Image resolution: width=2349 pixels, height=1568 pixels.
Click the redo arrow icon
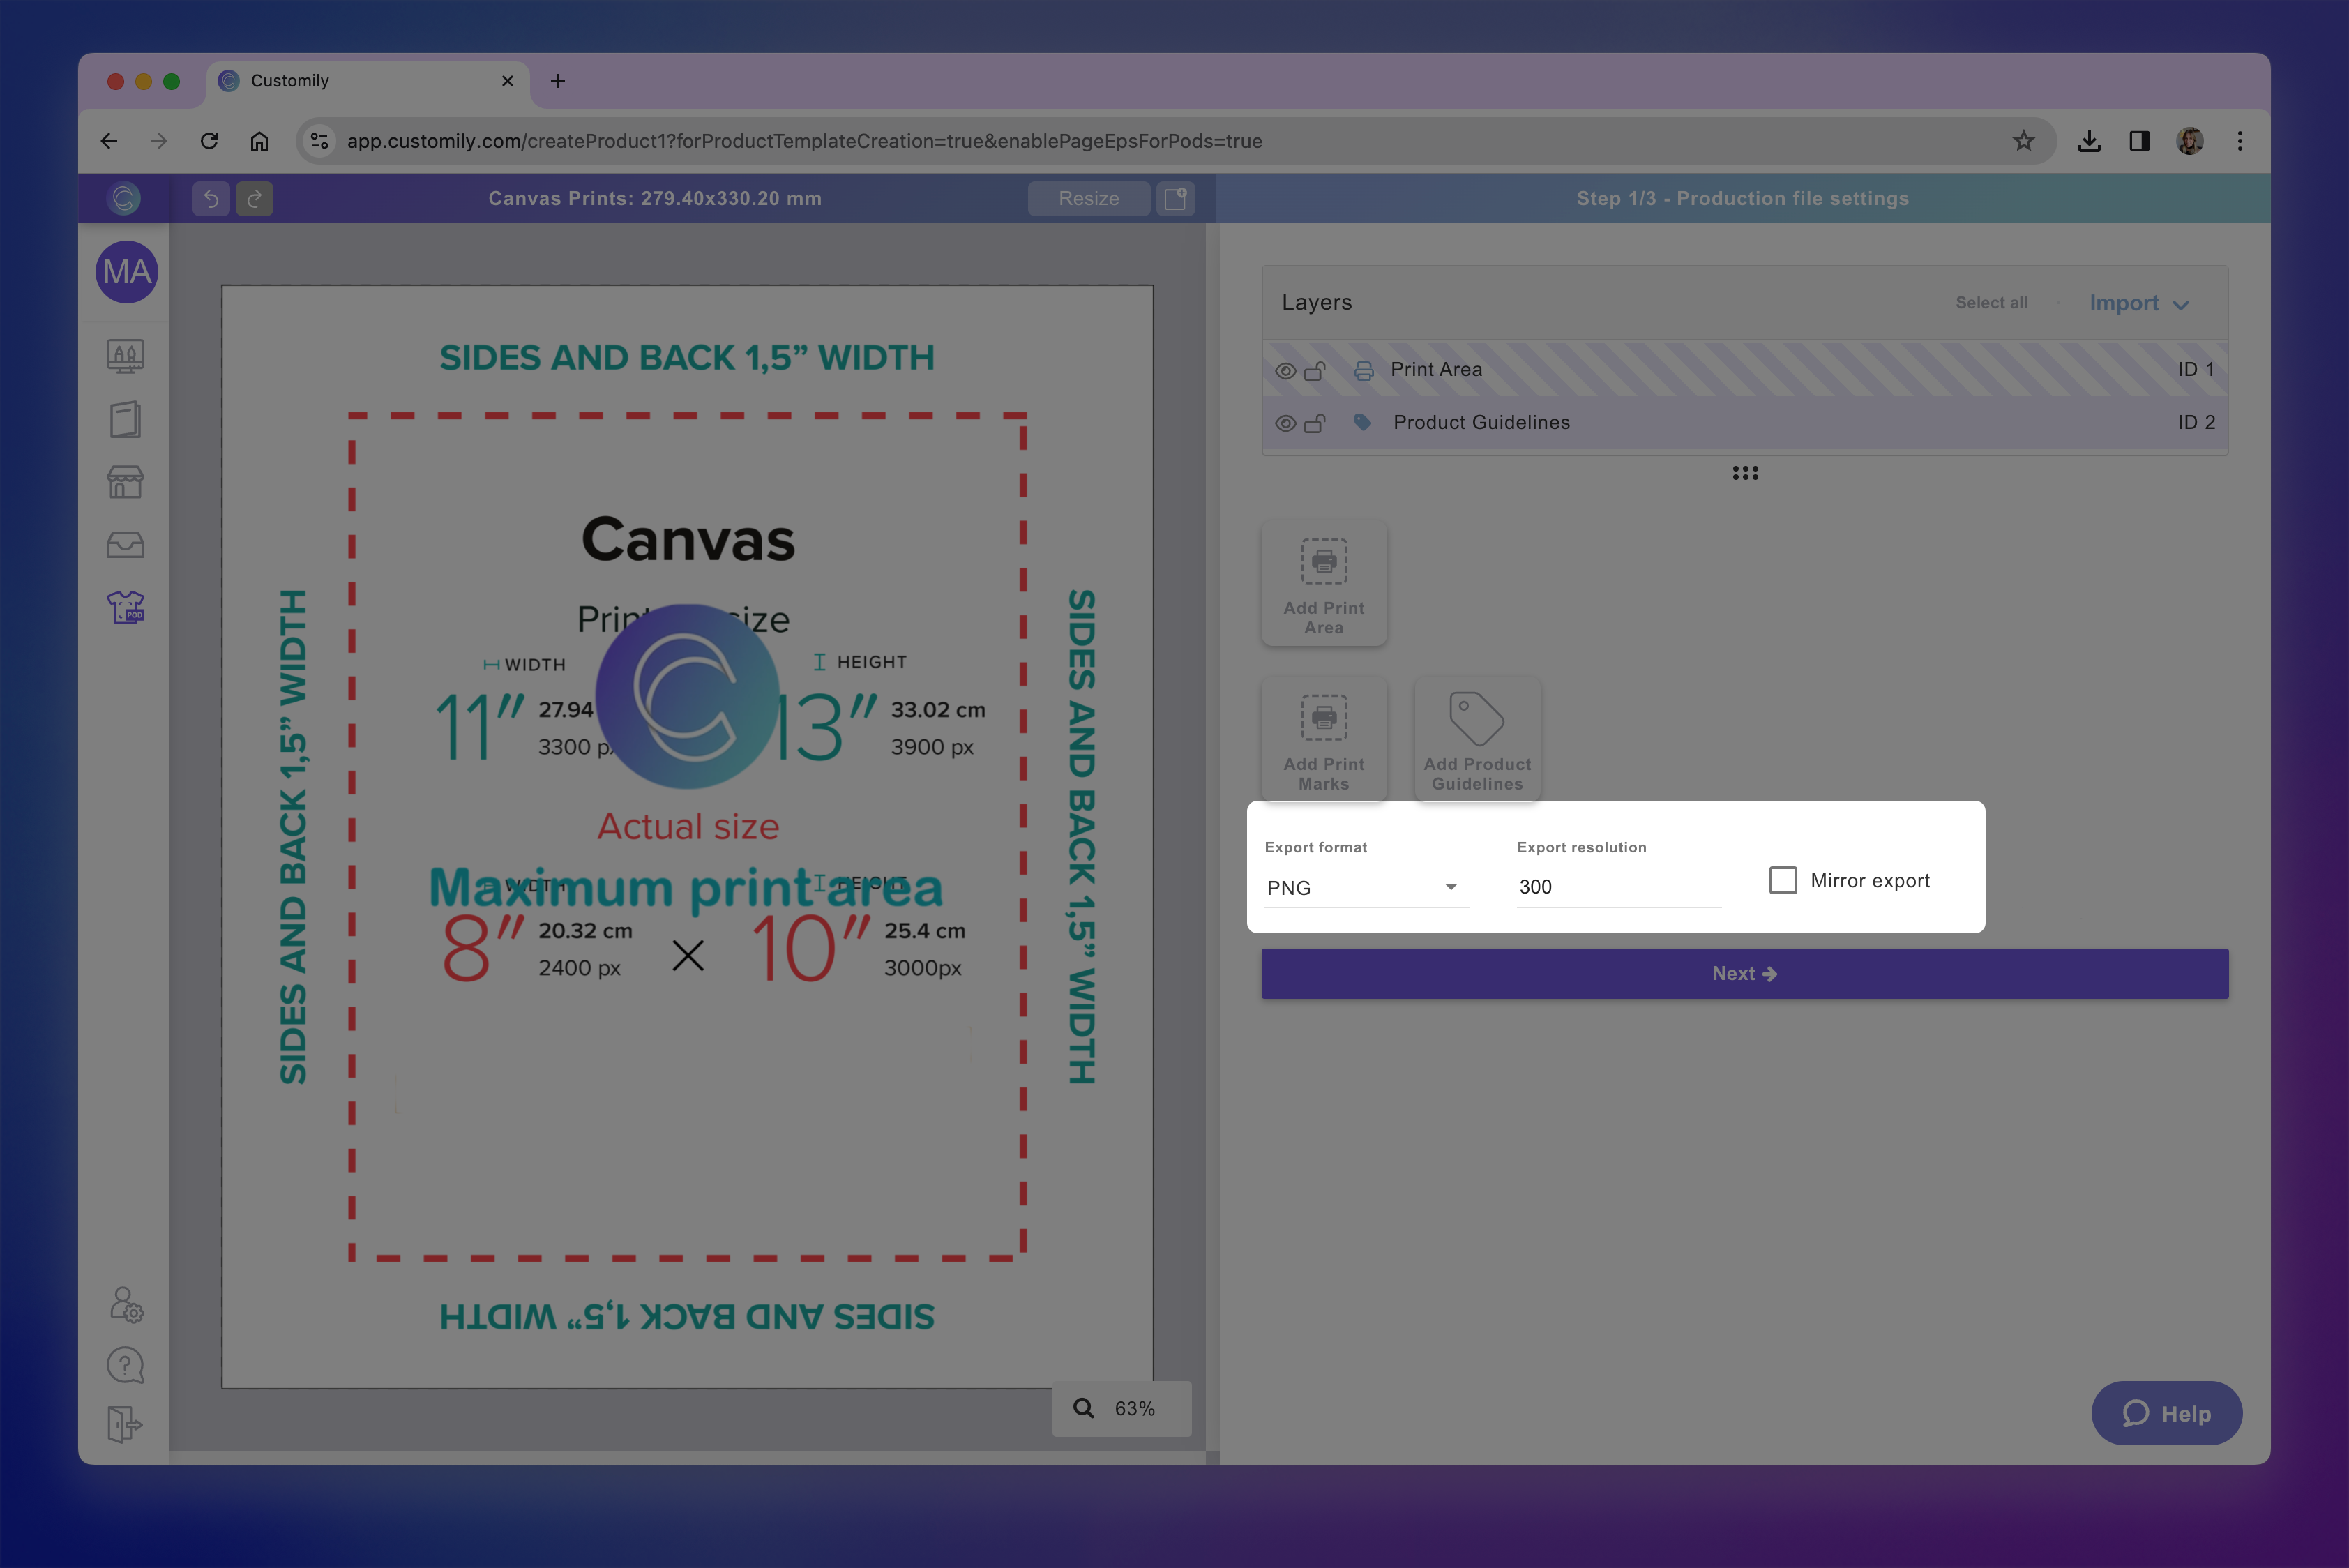pyautogui.click(x=255, y=198)
